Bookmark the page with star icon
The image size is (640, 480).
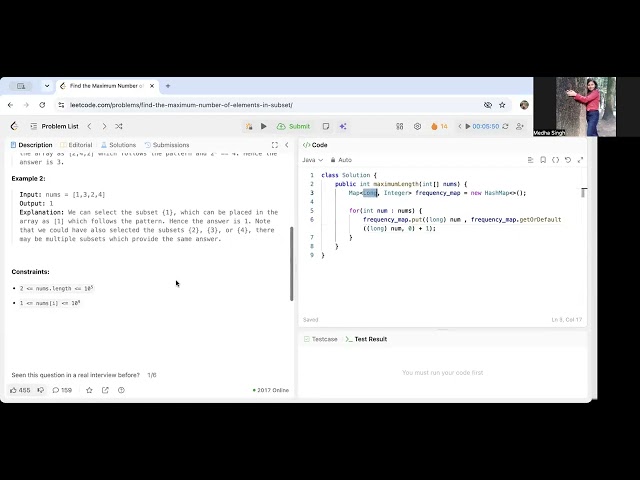[x=502, y=105]
